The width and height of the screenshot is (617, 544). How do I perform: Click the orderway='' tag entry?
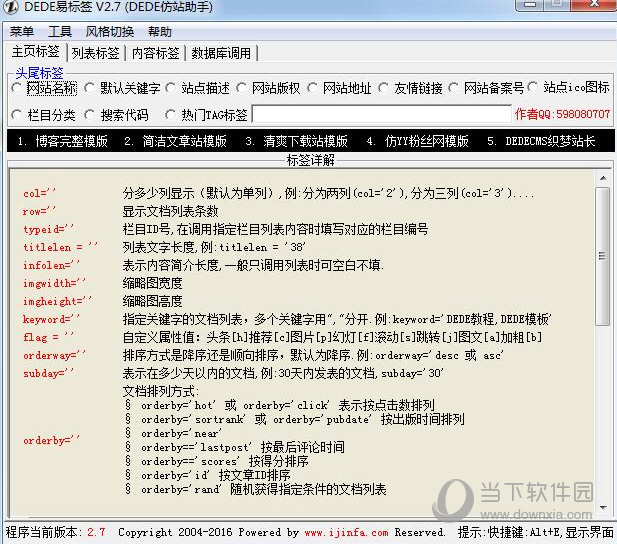click(54, 355)
